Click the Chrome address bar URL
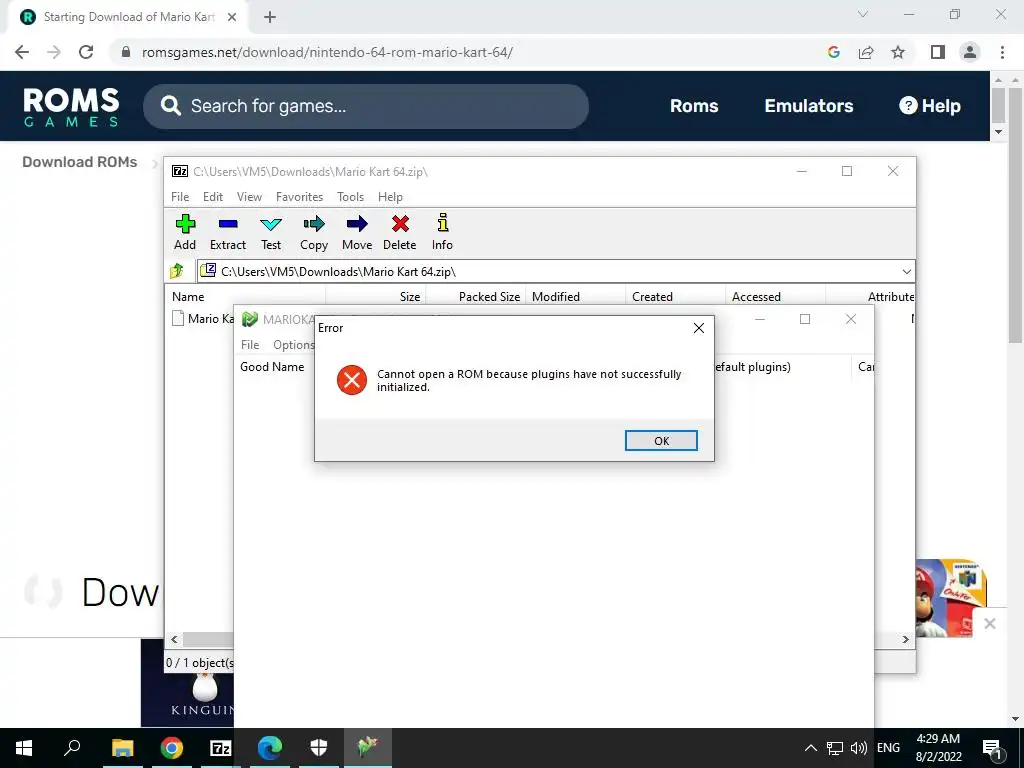1024x768 pixels. click(327, 52)
